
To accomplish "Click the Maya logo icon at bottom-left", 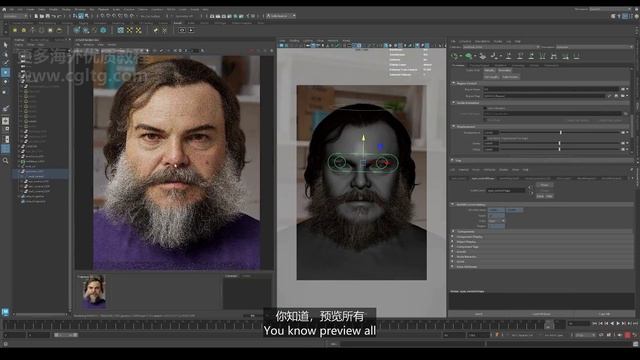I will coord(5,312).
